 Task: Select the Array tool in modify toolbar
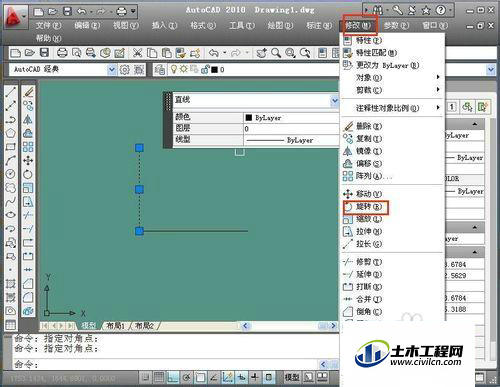point(28,147)
